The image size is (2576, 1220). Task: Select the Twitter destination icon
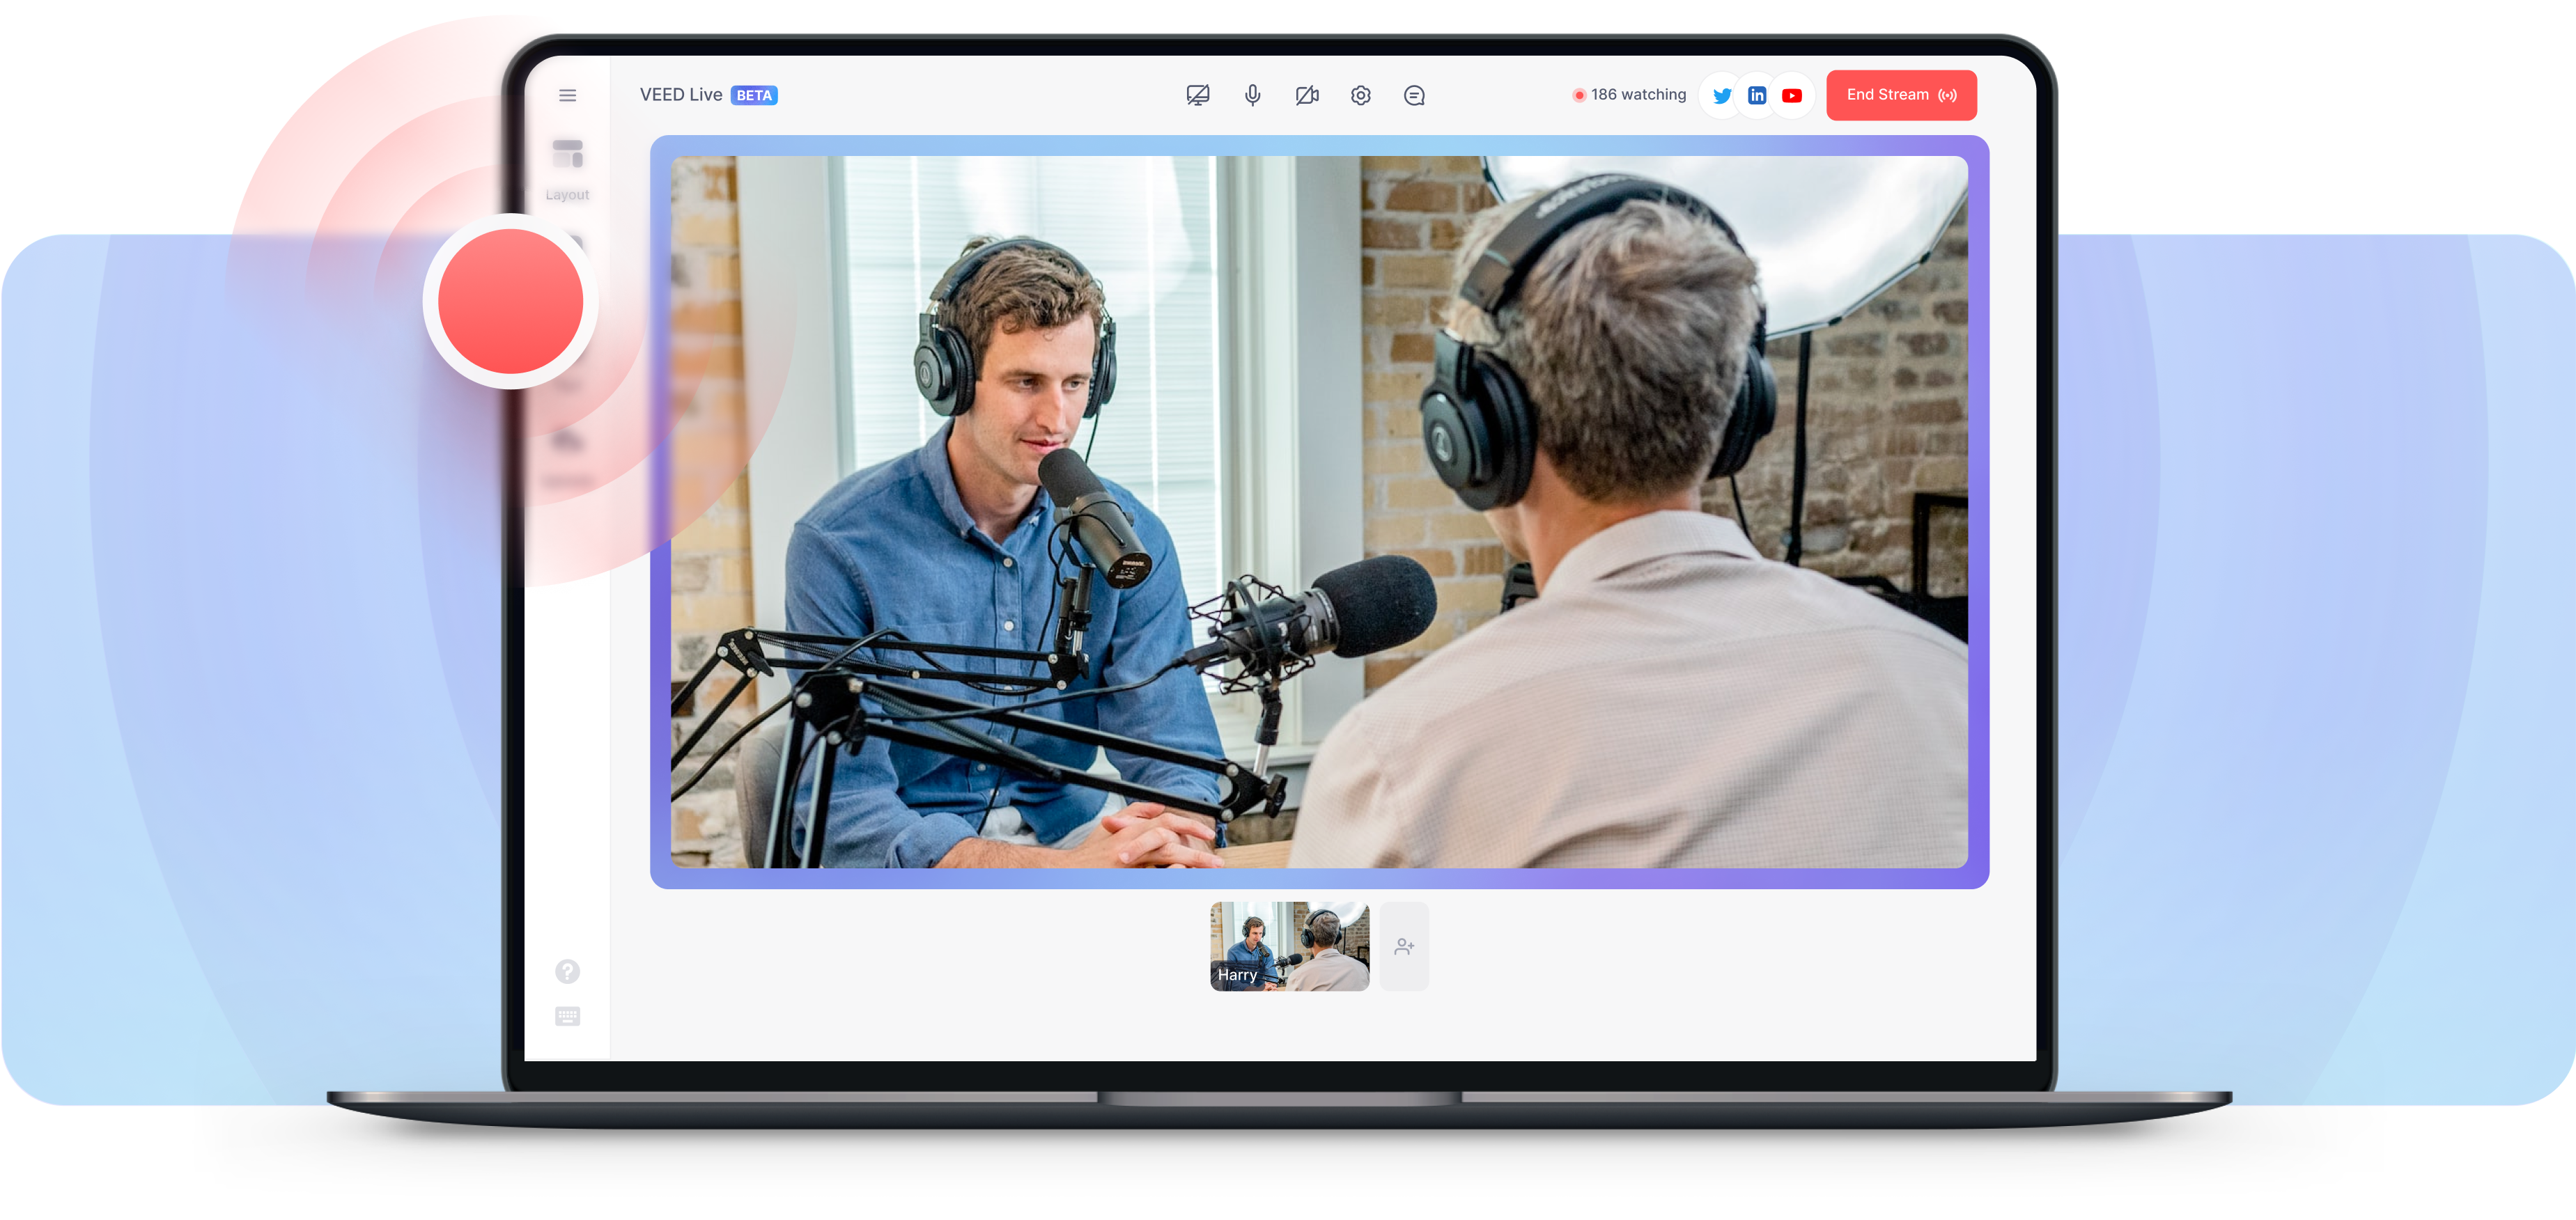click(x=1721, y=96)
